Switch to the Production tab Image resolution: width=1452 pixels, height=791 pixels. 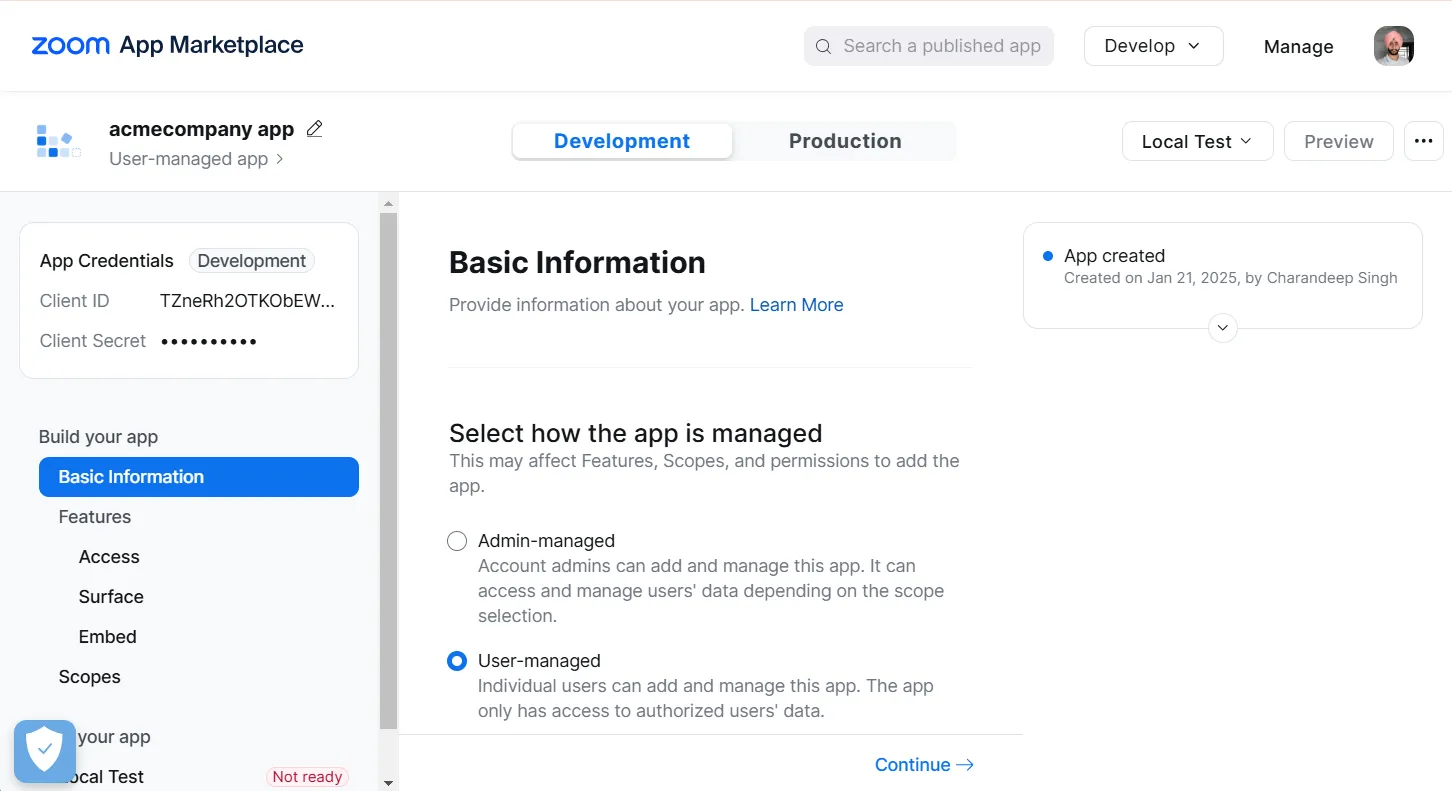click(845, 141)
